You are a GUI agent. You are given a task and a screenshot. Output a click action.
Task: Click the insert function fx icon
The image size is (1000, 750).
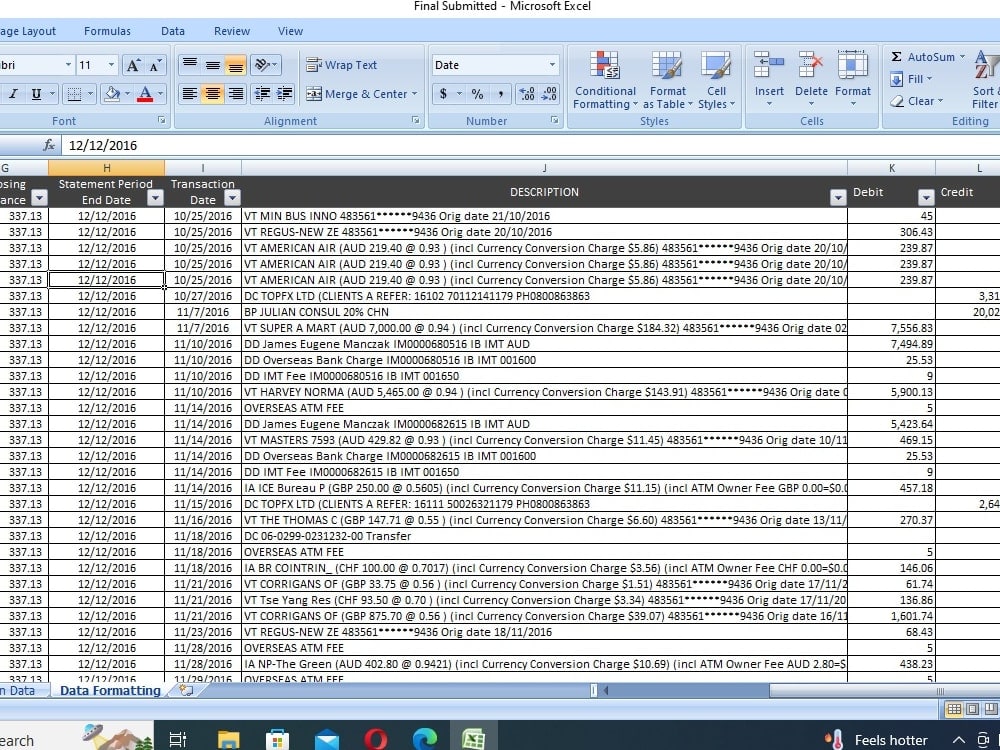(49, 145)
